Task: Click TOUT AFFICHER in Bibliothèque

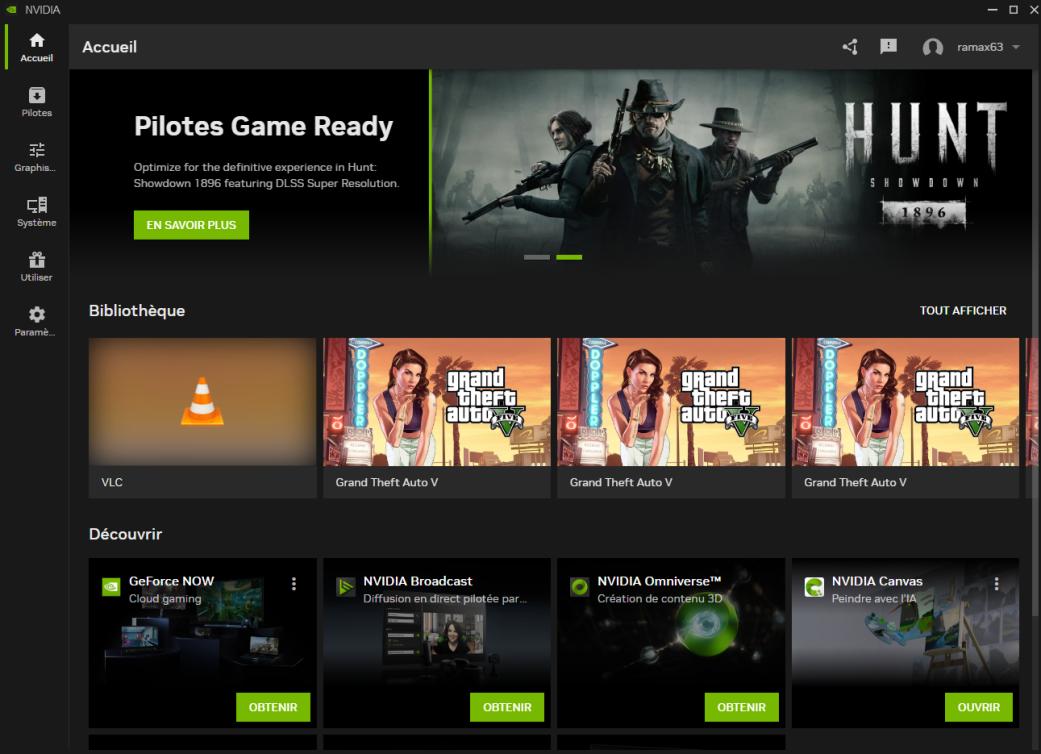Action: coord(962,311)
